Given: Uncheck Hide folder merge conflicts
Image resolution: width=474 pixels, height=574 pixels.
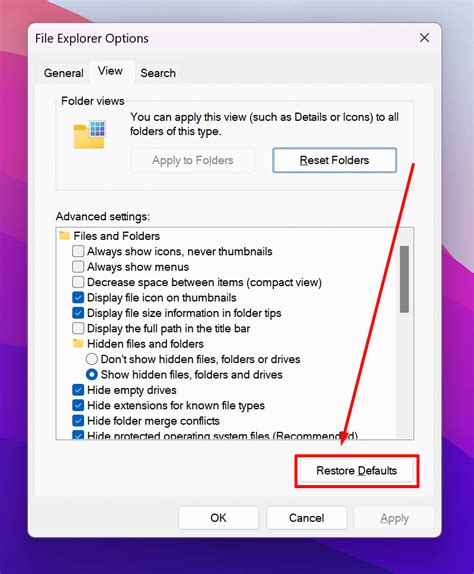Looking at the screenshot, I should click(x=78, y=420).
